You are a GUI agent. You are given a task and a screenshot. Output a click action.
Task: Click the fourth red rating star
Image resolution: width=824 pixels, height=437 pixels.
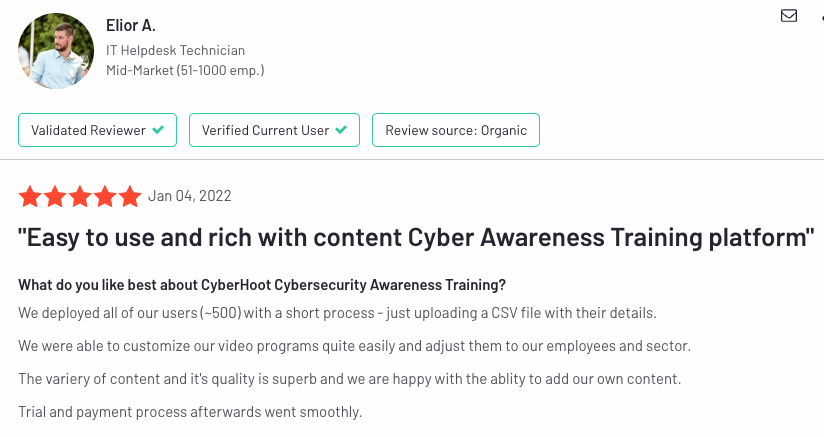(x=105, y=197)
